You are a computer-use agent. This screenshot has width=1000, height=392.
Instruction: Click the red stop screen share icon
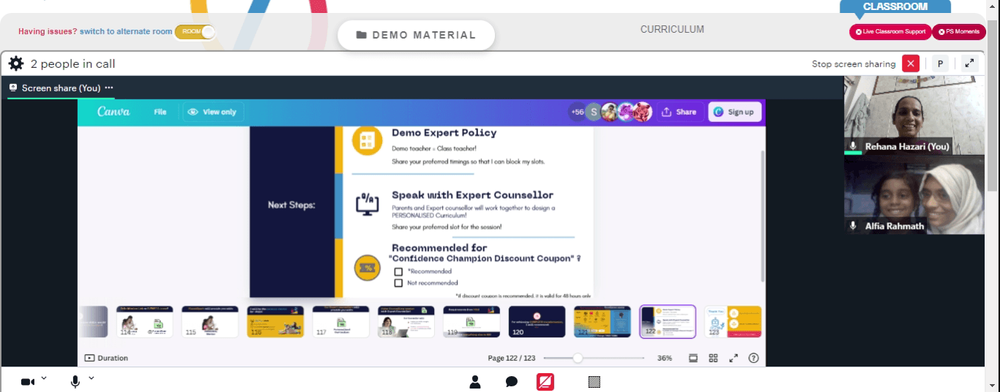[x=545, y=382]
